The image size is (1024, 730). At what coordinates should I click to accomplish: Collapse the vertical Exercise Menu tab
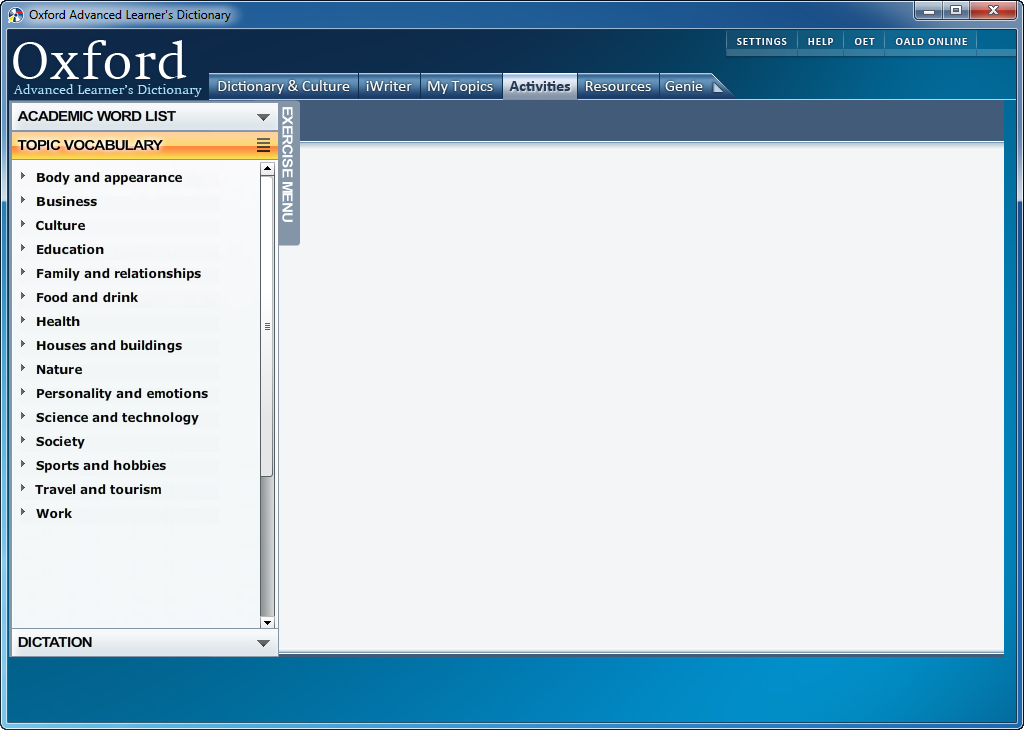287,165
